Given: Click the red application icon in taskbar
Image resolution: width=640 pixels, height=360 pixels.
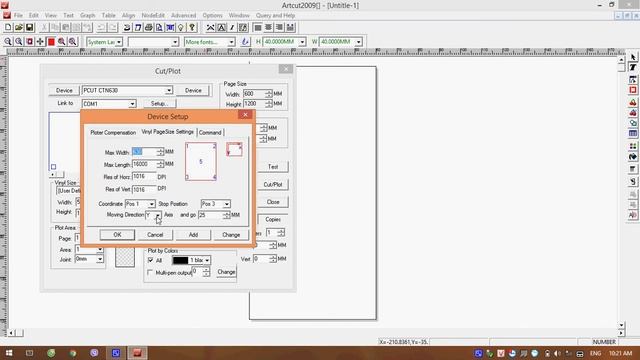Looking at the screenshot, I should 137,353.
